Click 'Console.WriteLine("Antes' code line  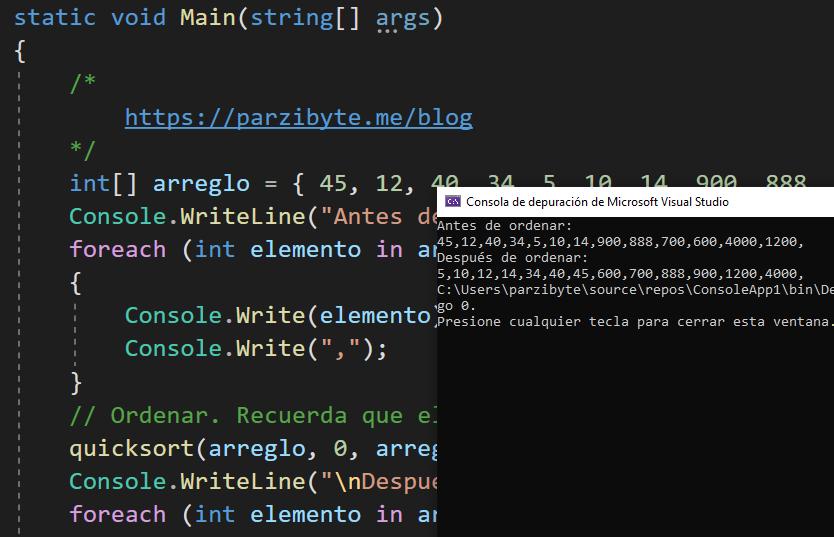(x=253, y=217)
